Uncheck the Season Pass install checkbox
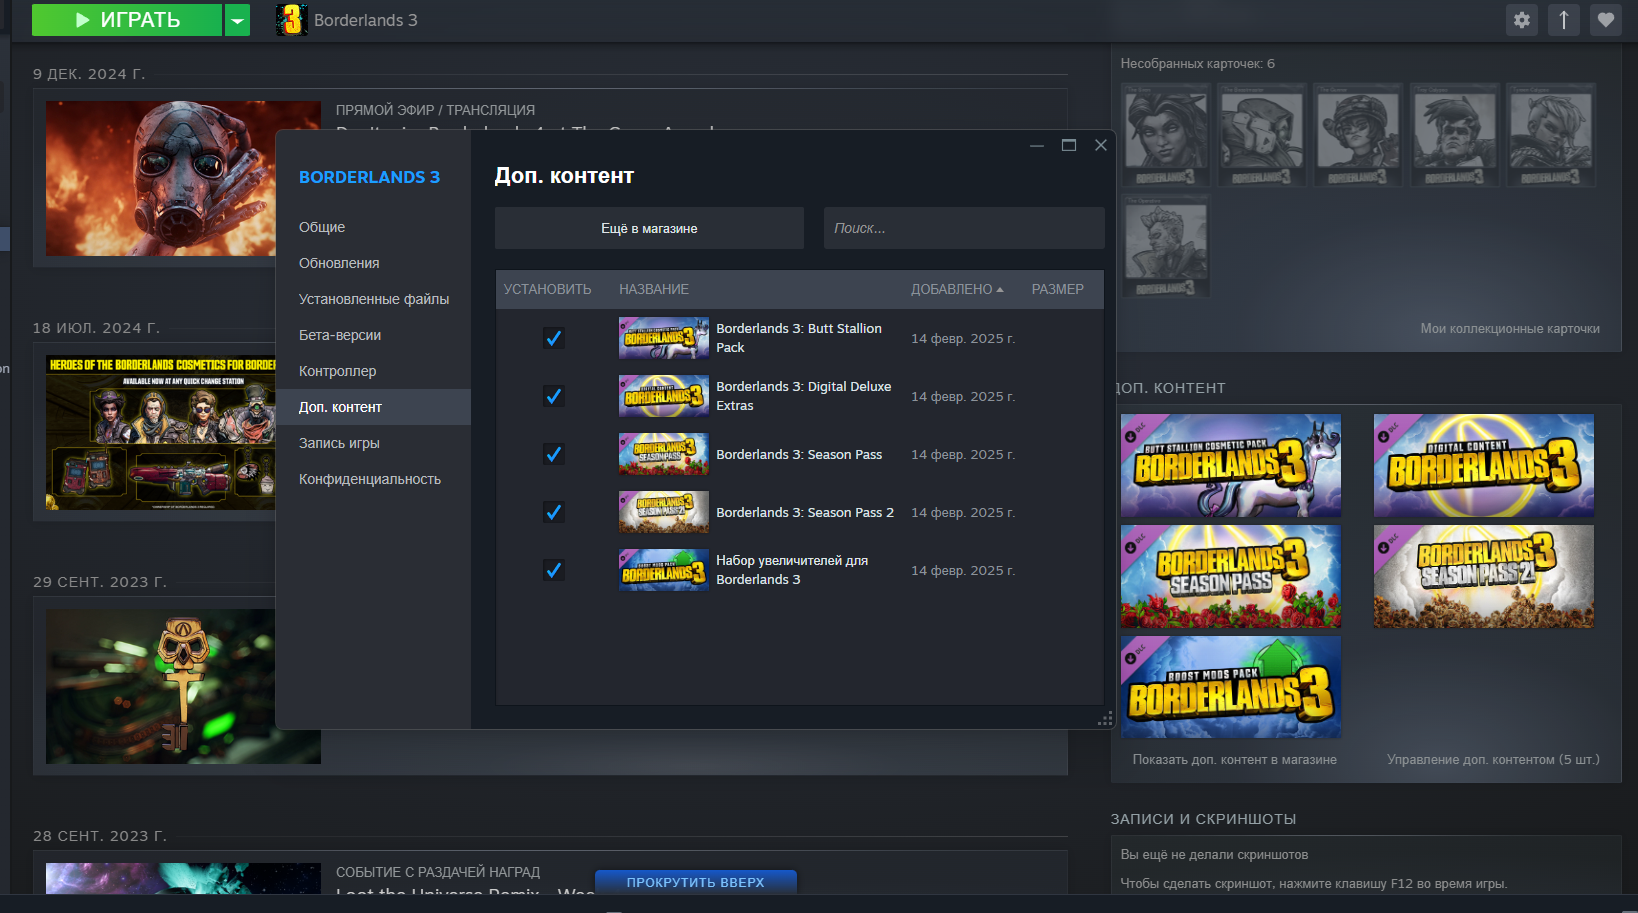Image resolution: width=1638 pixels, height=913 pixels. pyautogui.click(x=553, y=454)
